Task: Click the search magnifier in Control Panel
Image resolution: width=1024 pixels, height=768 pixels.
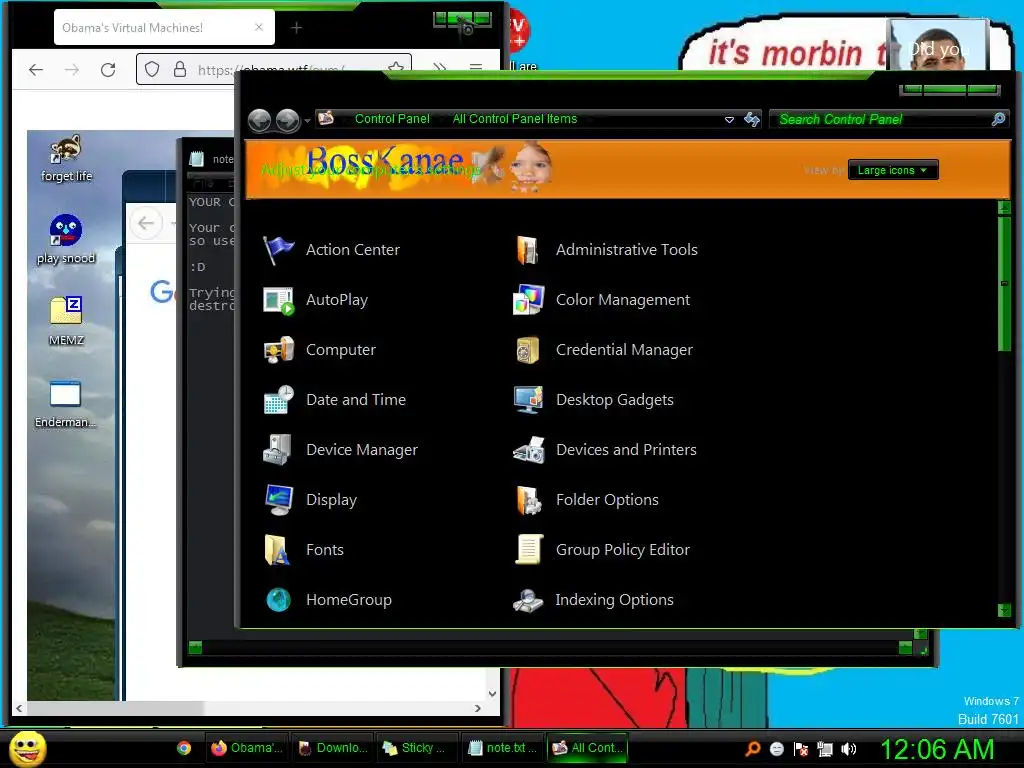Action: pos(998,119)
